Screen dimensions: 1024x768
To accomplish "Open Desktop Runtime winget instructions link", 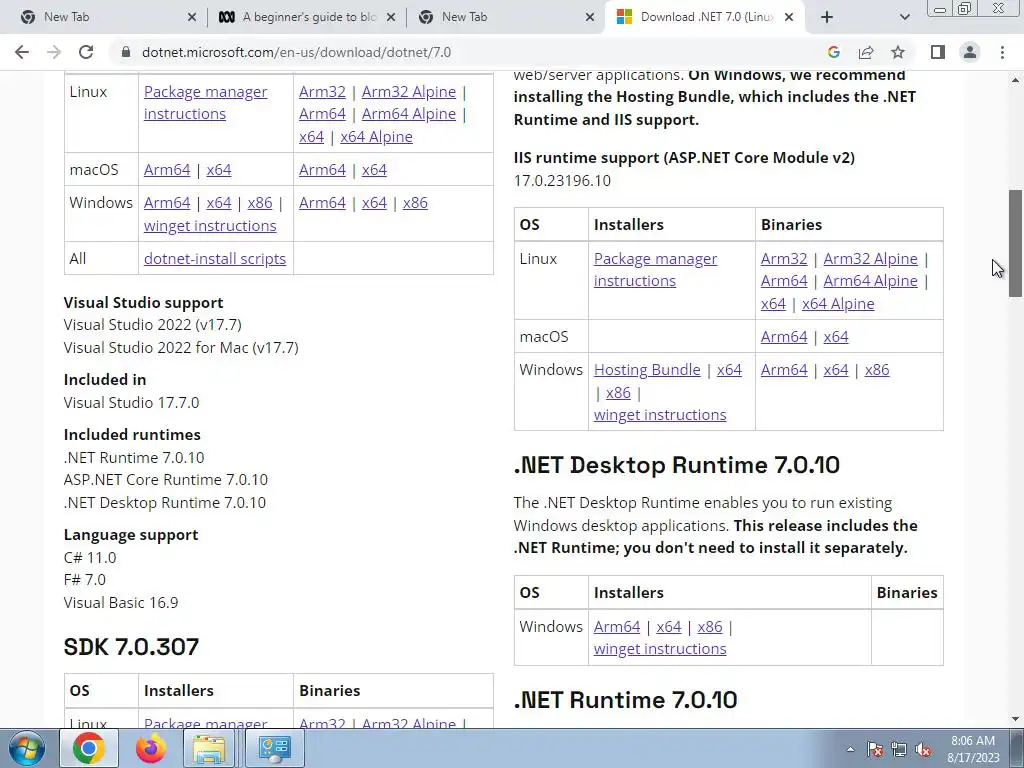I will tap(660, 648).
